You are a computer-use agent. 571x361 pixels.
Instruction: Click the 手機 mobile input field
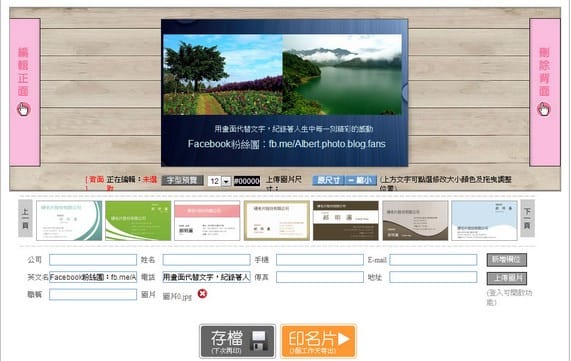[x=320, y=260]
